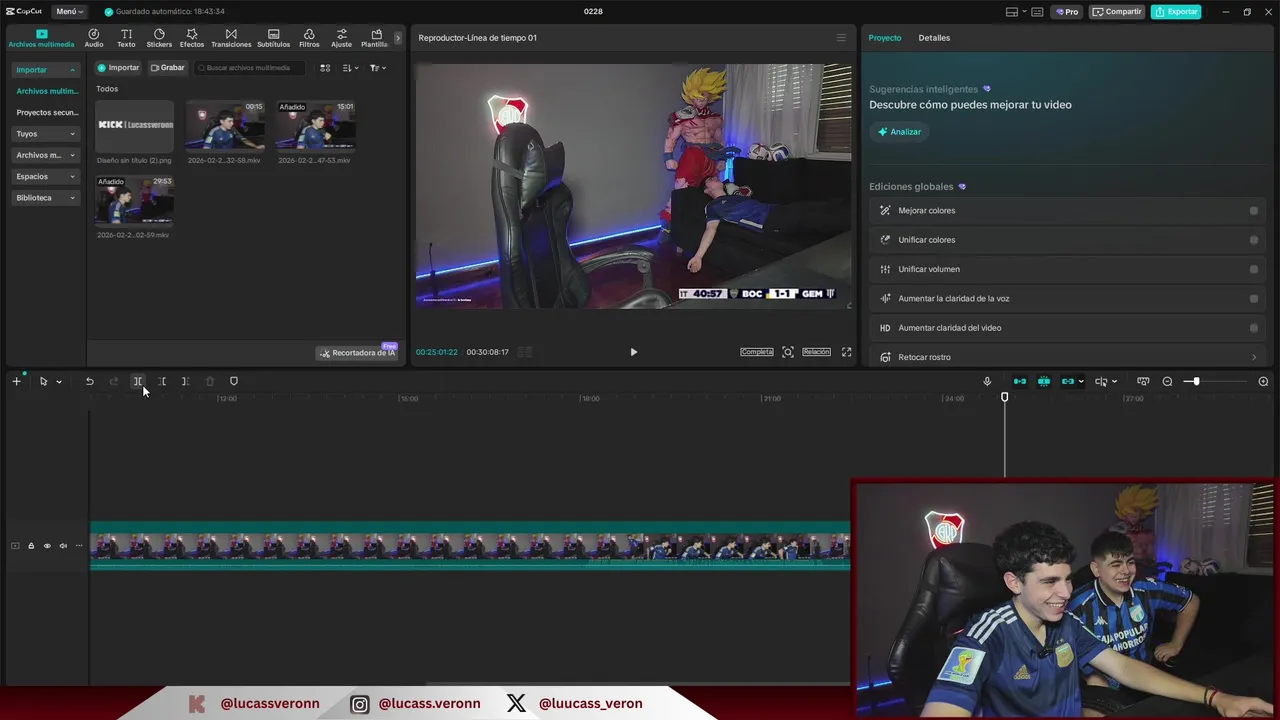
Task: Expand the Espacios sidebar section
Action: [45, 176]
